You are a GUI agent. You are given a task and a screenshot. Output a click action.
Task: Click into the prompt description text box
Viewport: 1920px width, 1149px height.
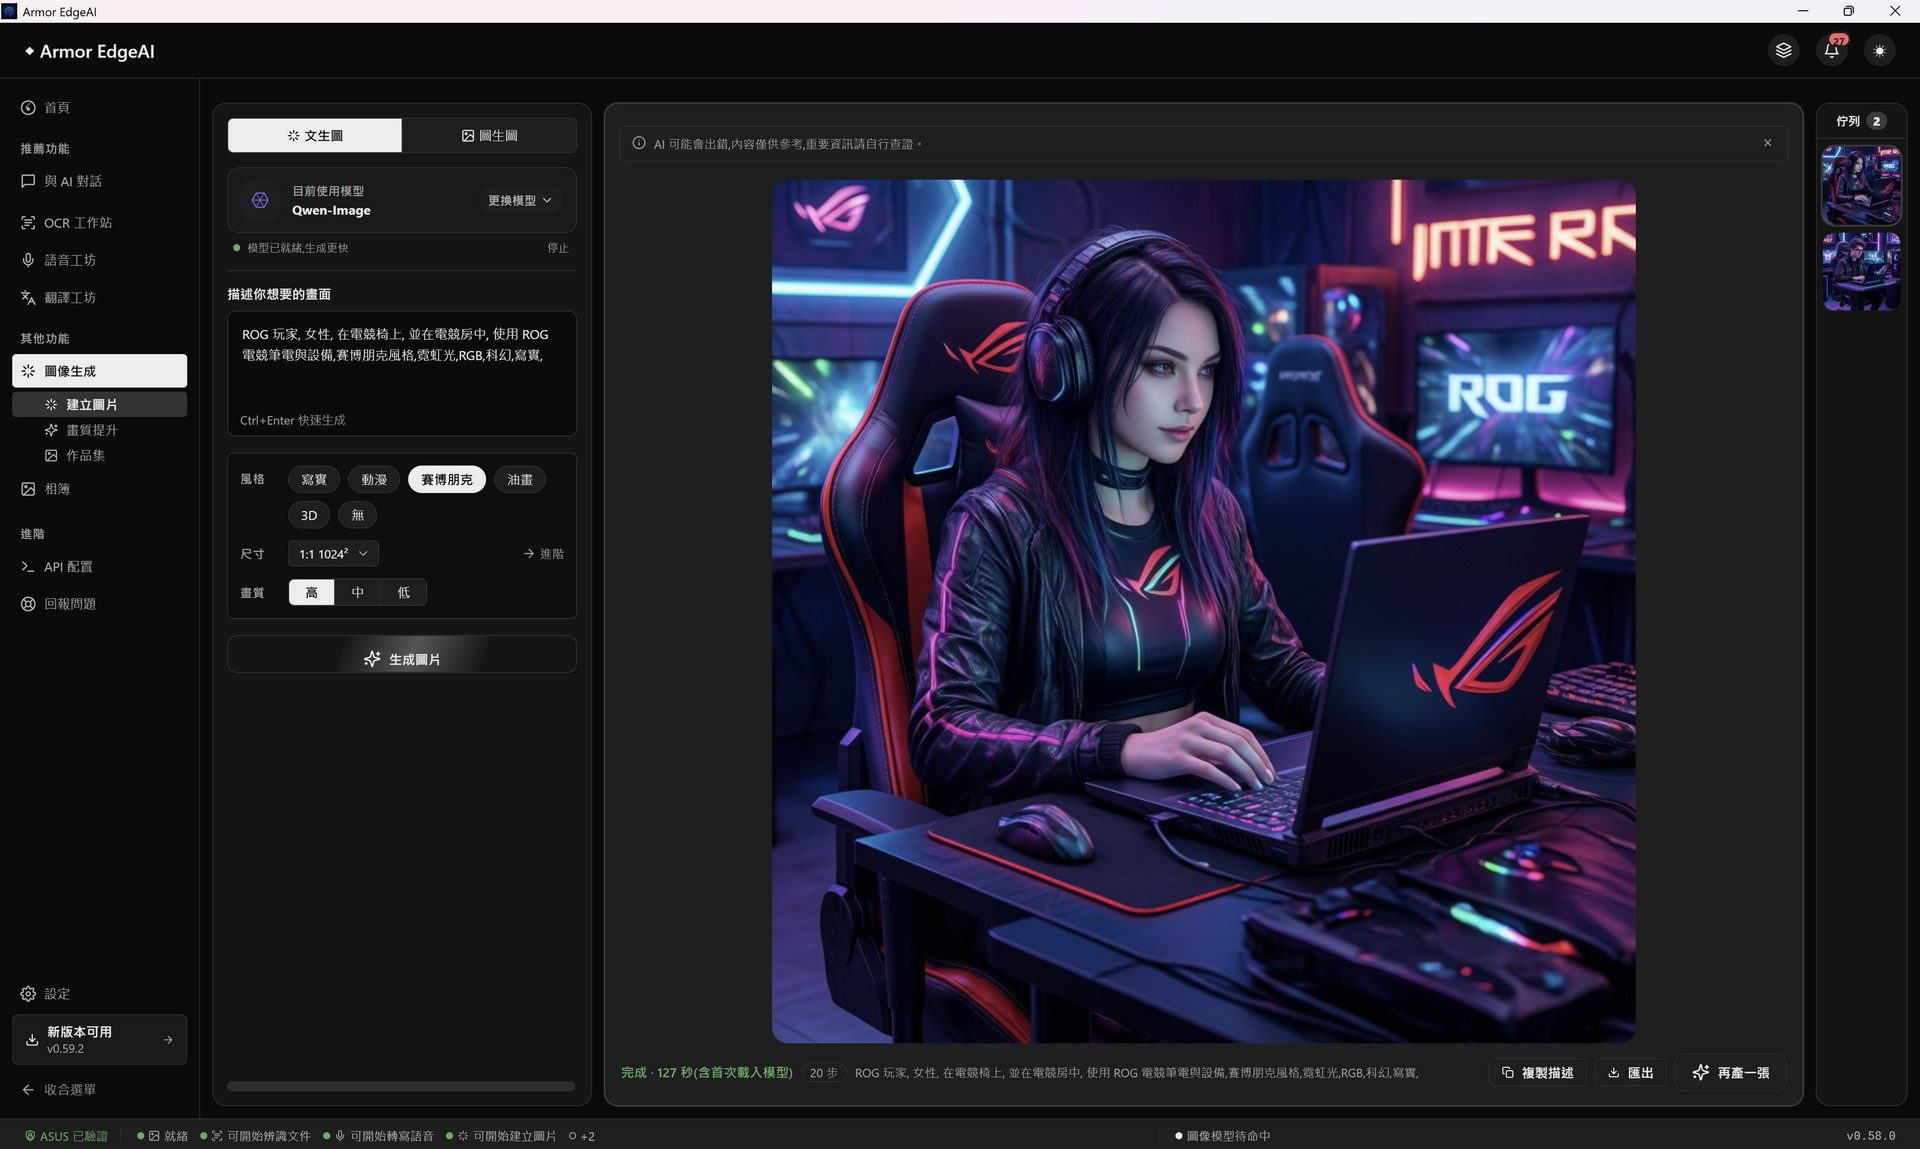coord(402,373)
